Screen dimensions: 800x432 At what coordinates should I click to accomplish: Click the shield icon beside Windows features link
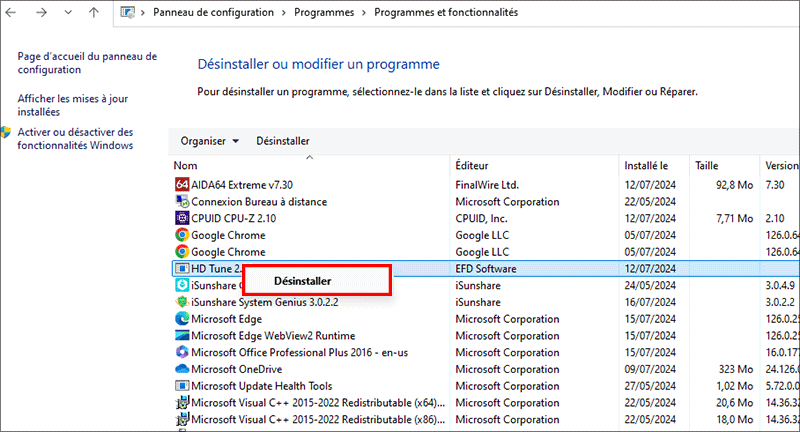click(6, 133)
